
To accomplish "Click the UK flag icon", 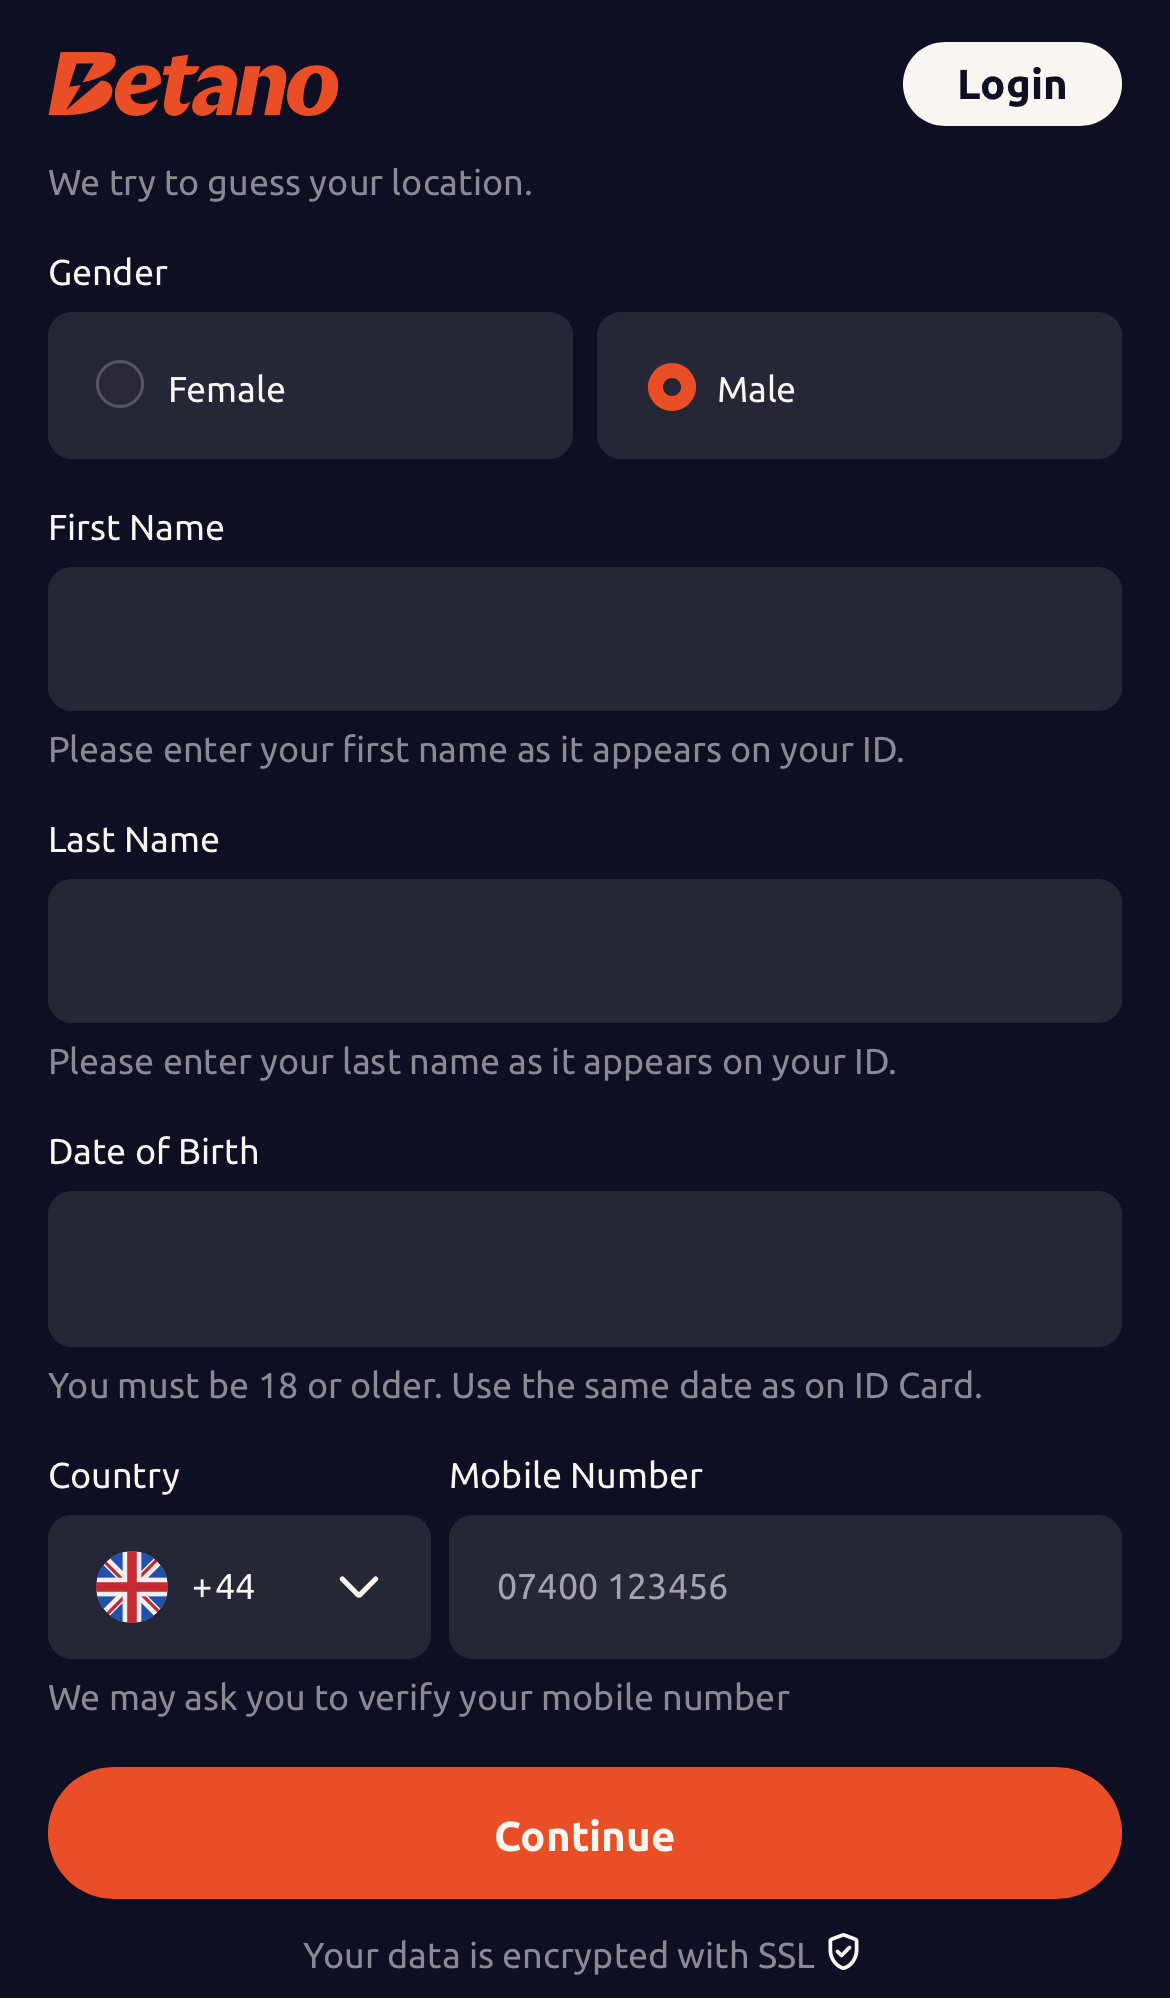I will [x=132, y=1587].
